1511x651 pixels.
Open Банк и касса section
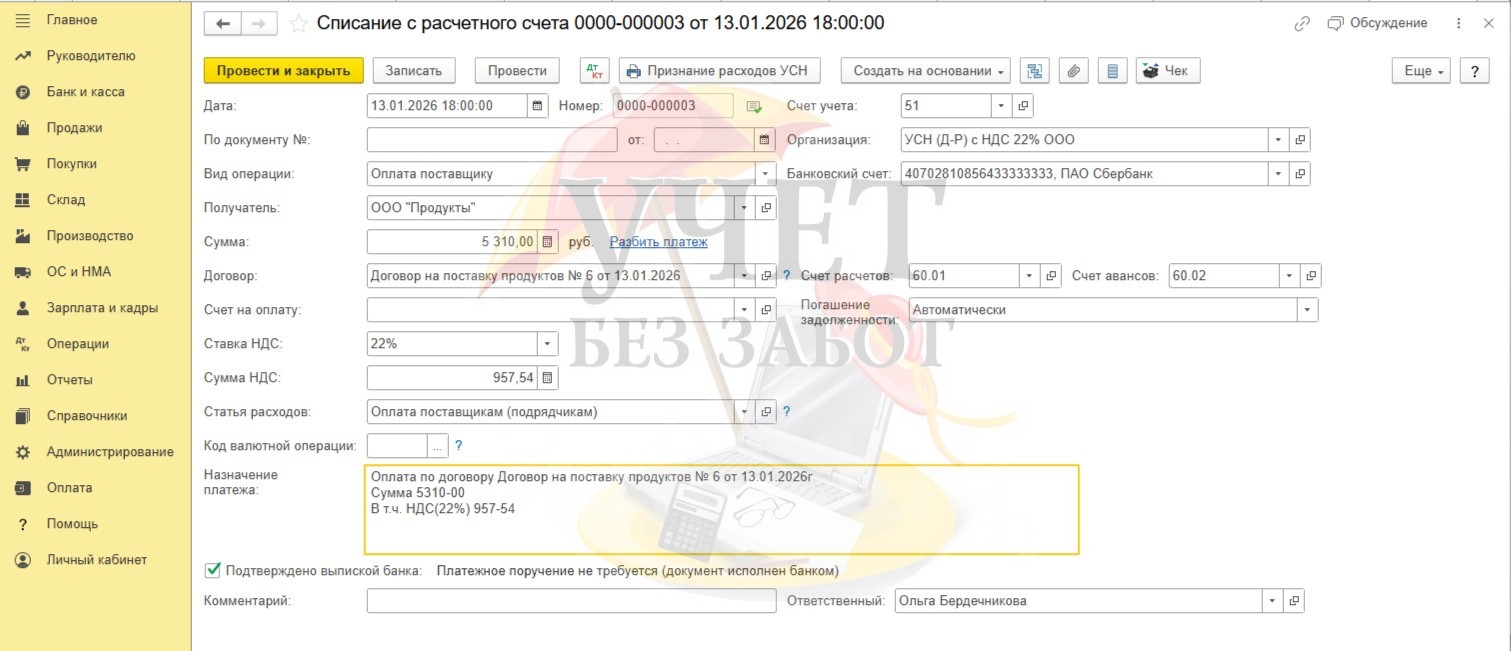[85, 92]
